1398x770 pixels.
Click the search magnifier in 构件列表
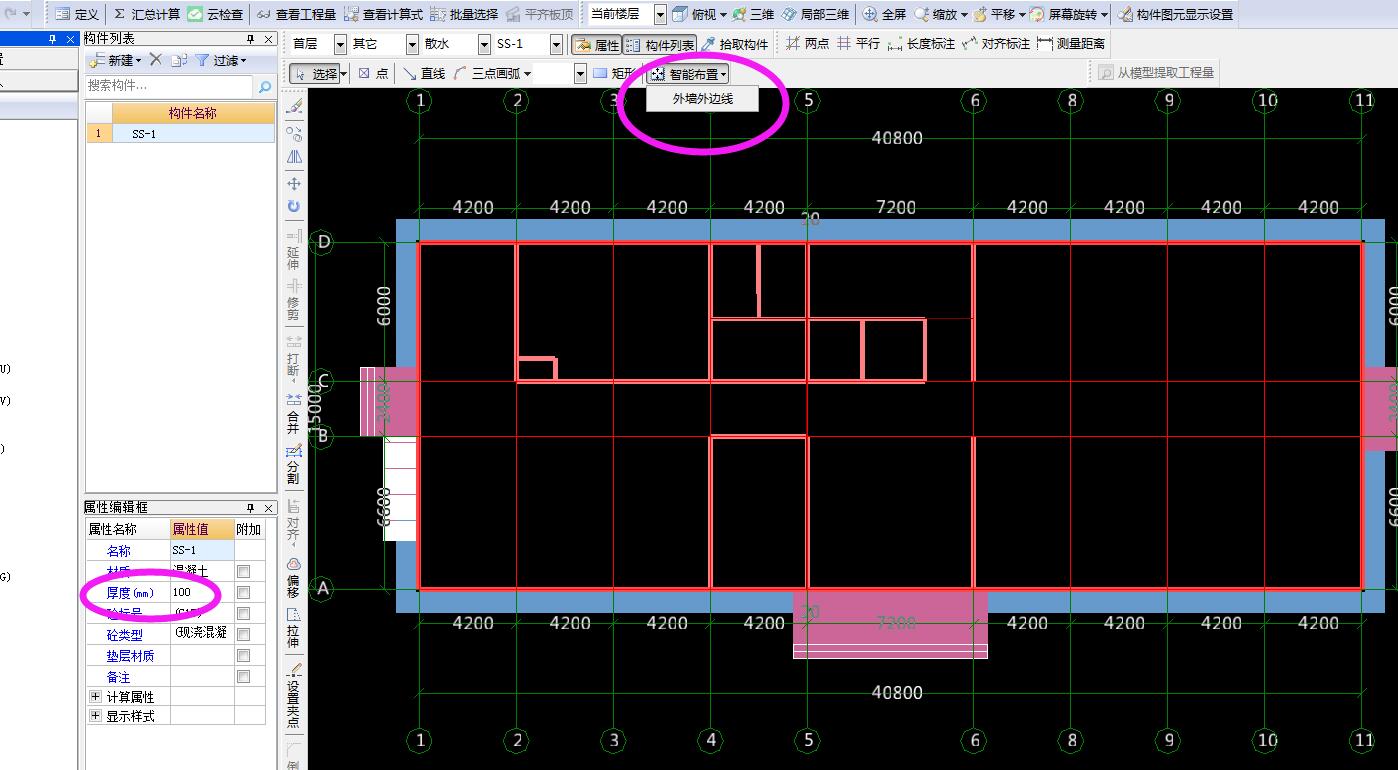point(265,87)
